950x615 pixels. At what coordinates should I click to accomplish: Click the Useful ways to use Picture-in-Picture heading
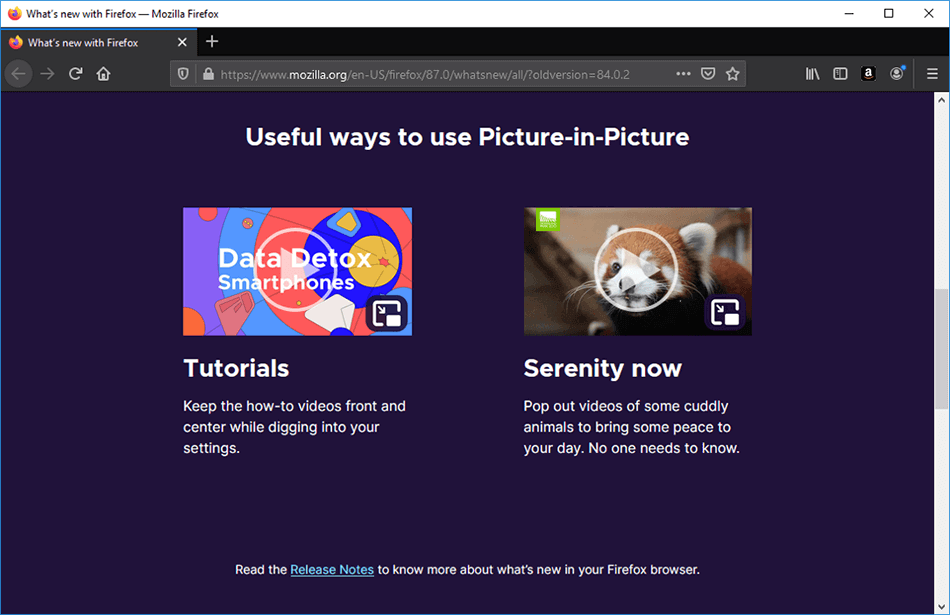(x=467, y=138)
